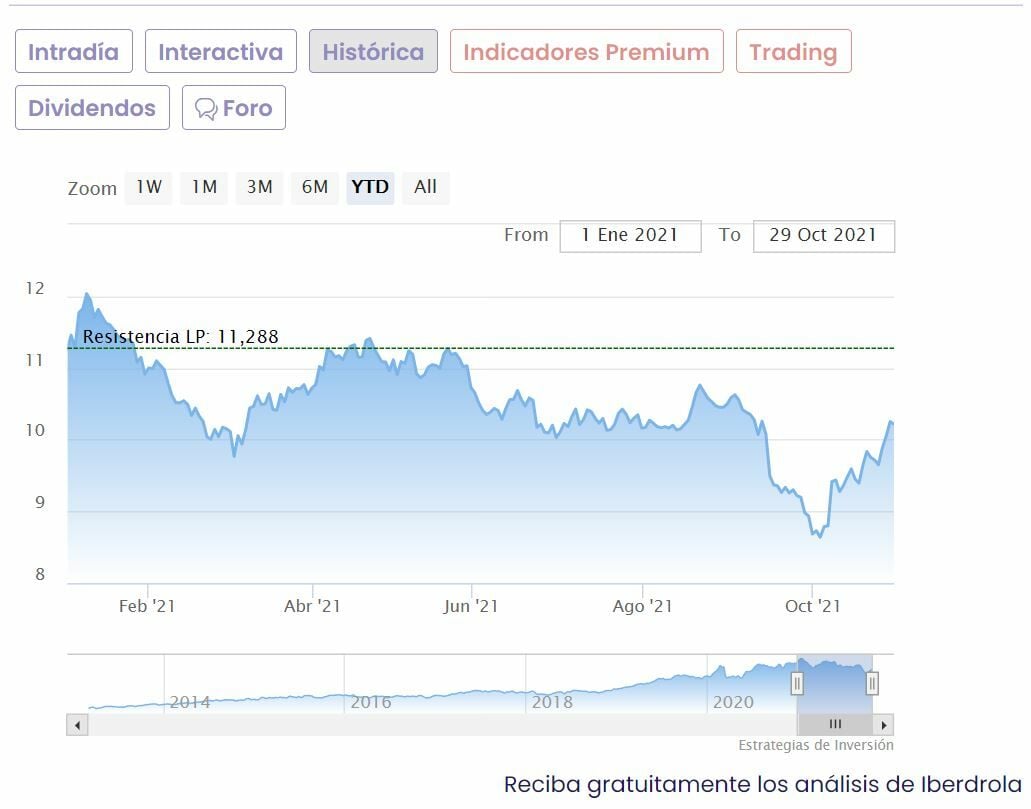Viewport: 1031px width, 809px height.
Task: Select the Histórica tab
Action: click(x=373, y=52)
